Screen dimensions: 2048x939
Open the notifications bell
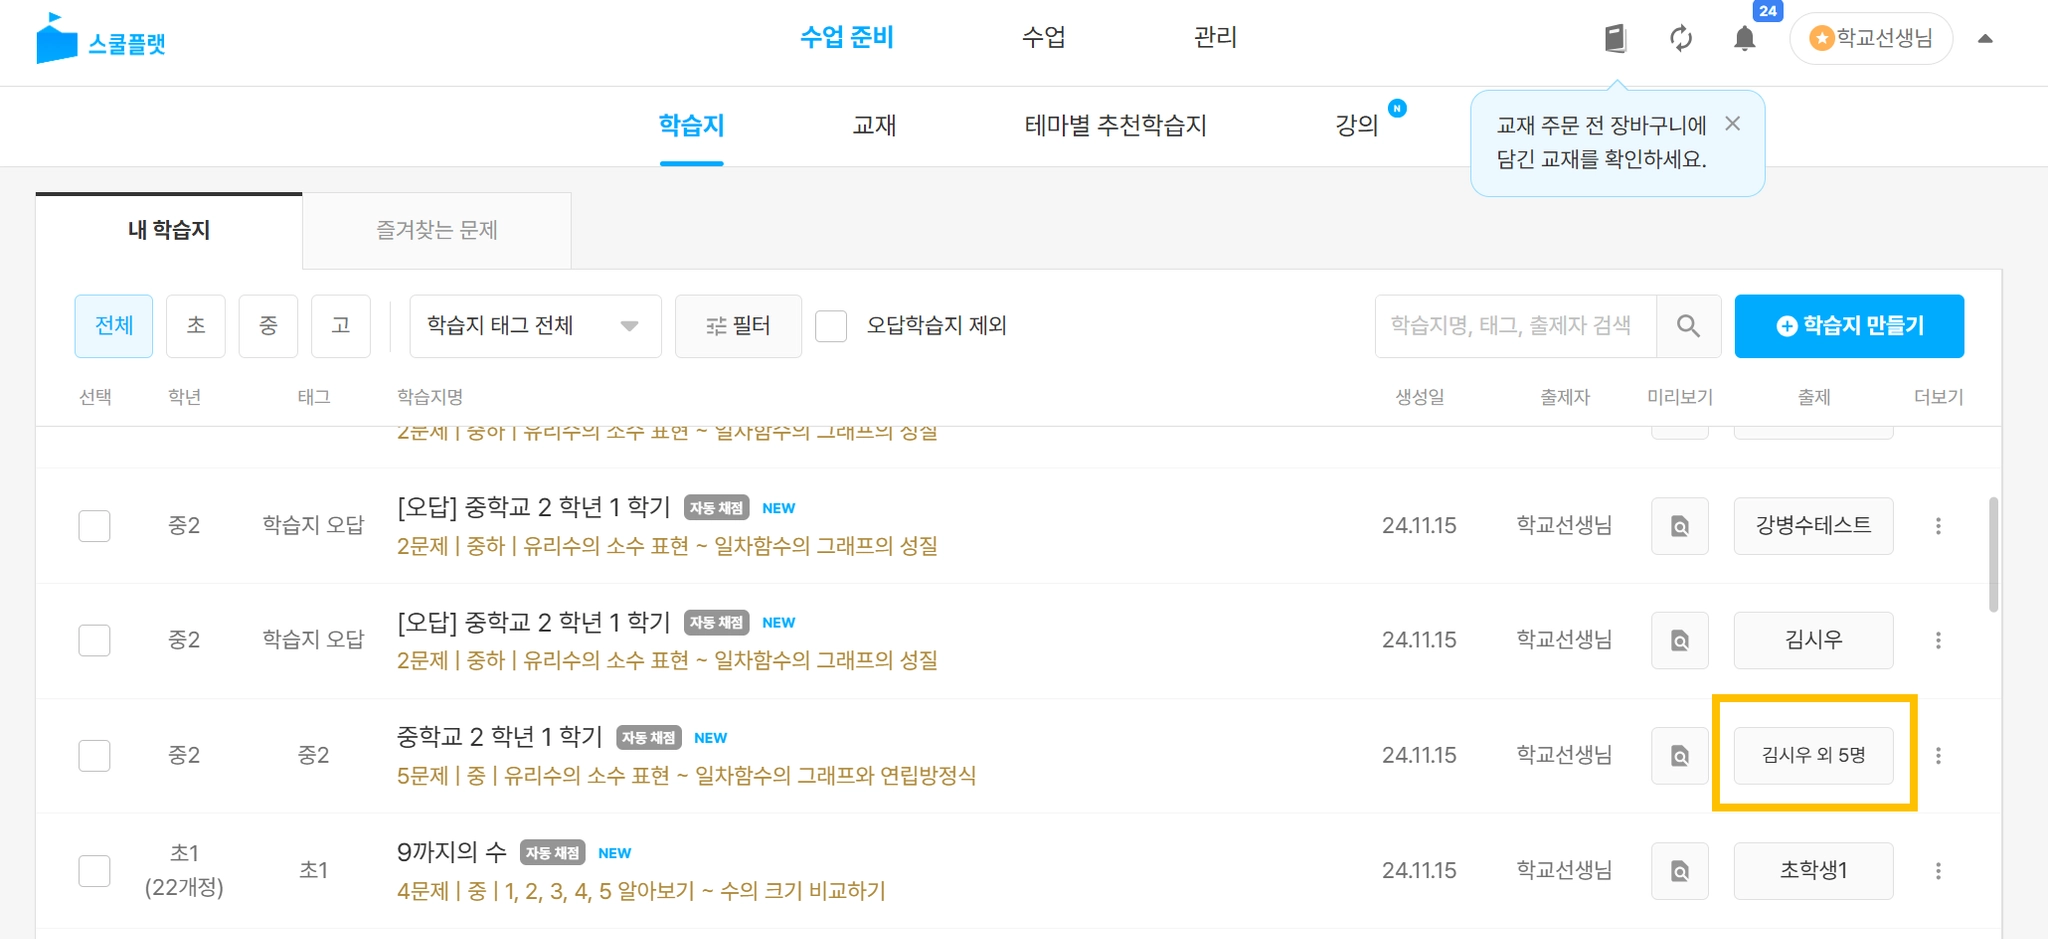point(1744,39)
